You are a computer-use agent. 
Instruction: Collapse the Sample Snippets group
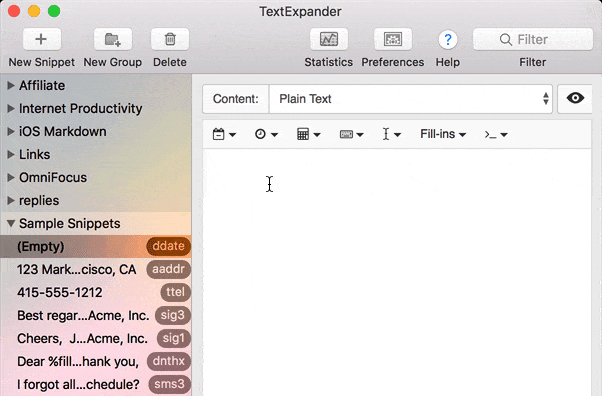pos(11,224)
